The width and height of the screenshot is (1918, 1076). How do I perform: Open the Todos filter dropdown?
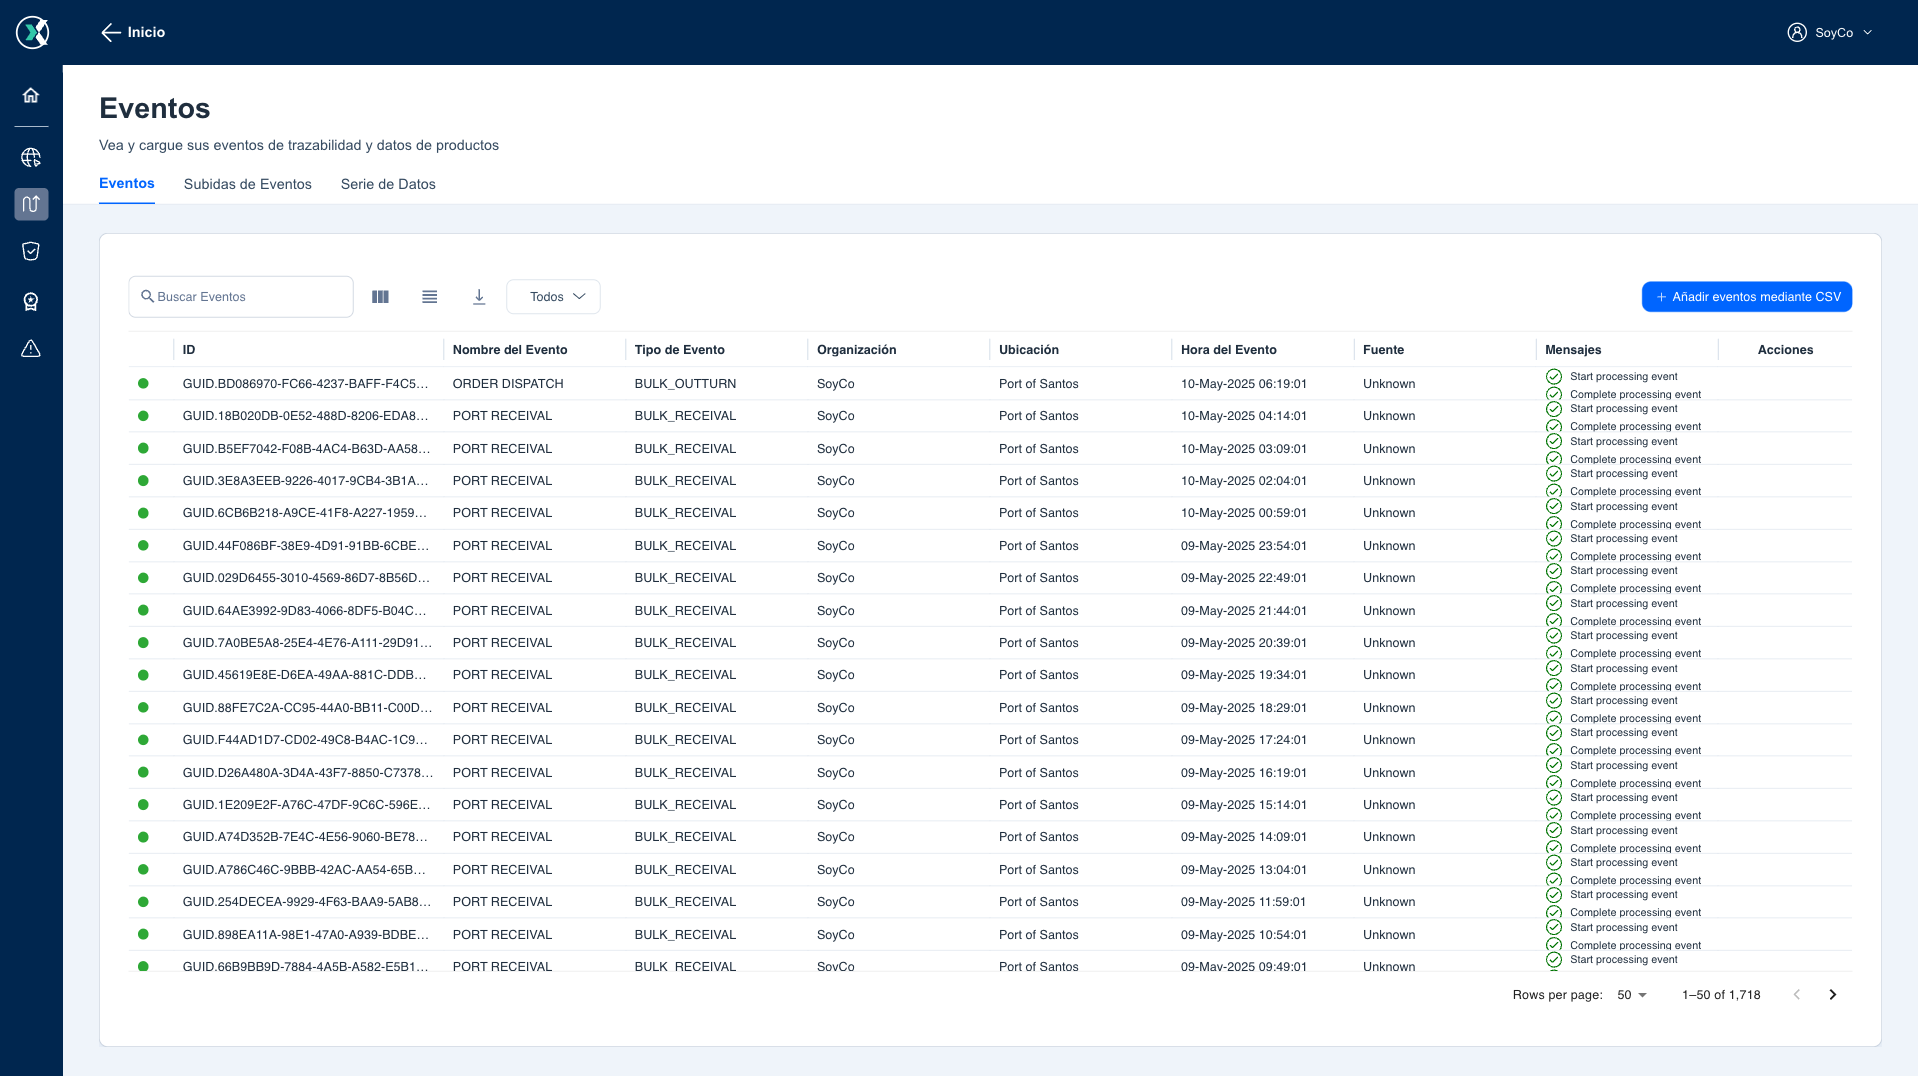[x=553, y=297]
